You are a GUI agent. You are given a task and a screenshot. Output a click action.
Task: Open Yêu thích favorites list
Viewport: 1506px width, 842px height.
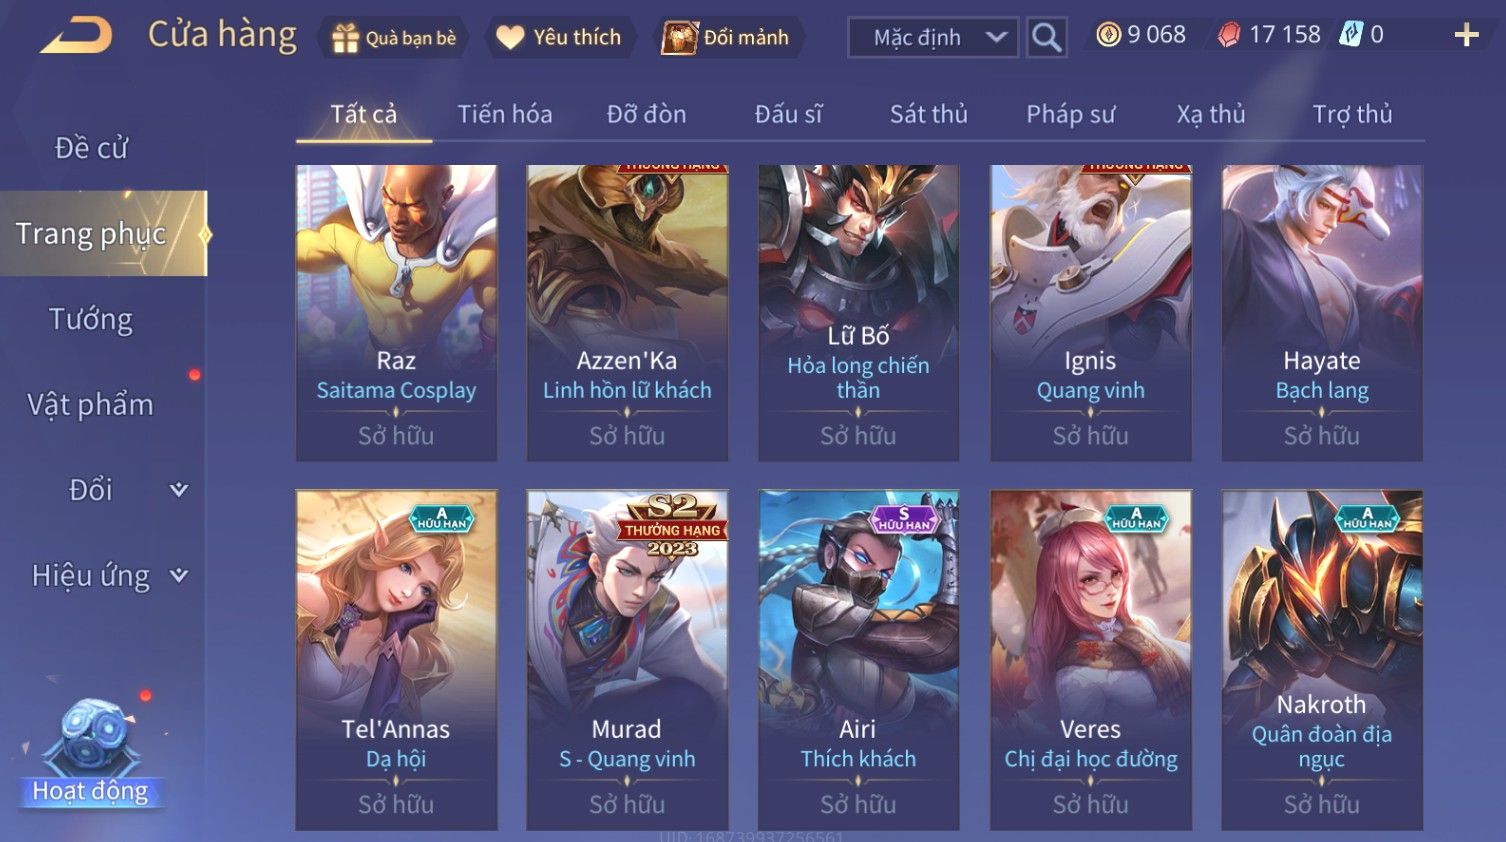(560, 38)
